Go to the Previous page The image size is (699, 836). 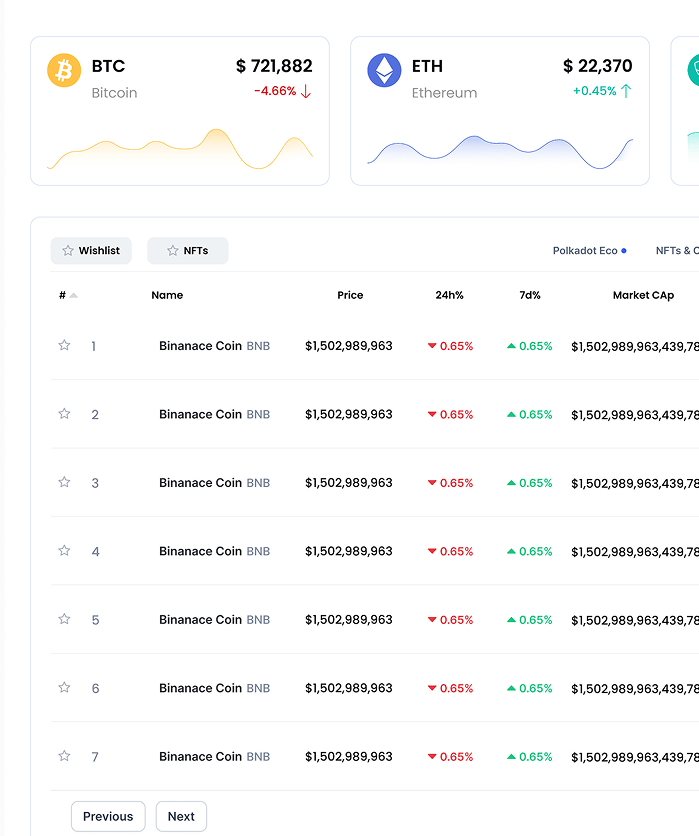(x=108, y=816)
